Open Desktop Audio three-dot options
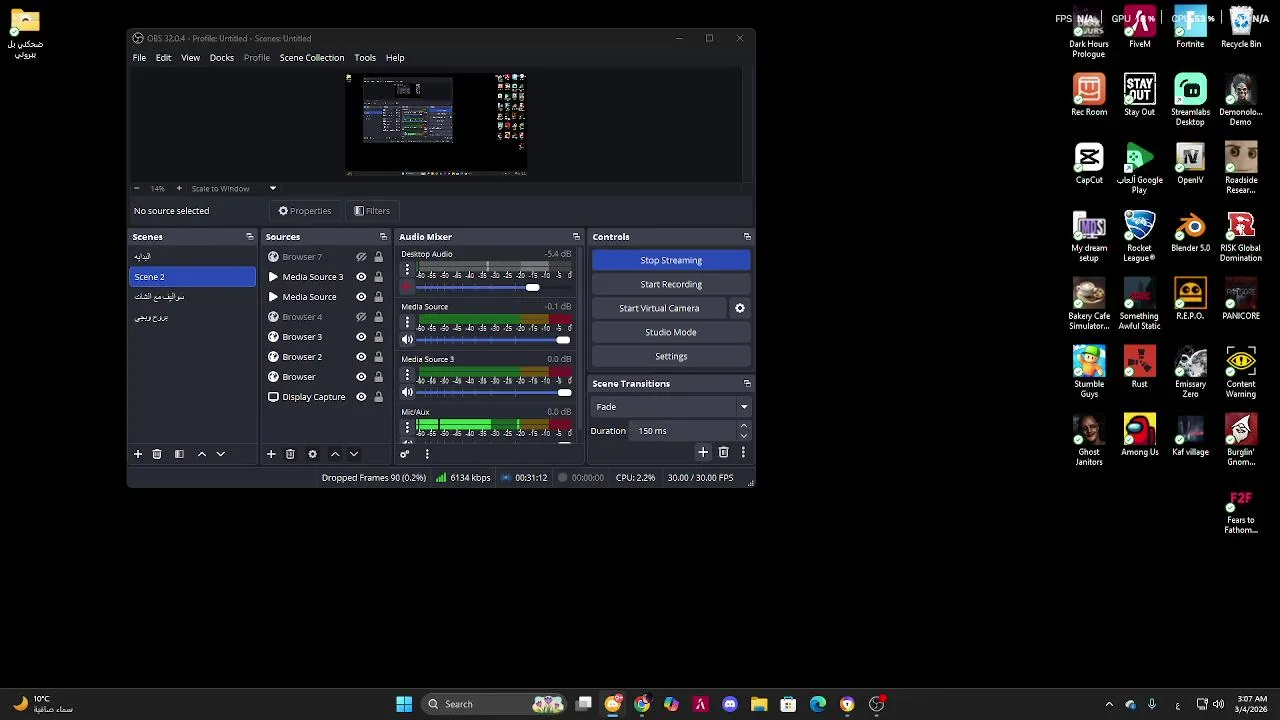This screenshot has width=1280, height=720. 407,270
